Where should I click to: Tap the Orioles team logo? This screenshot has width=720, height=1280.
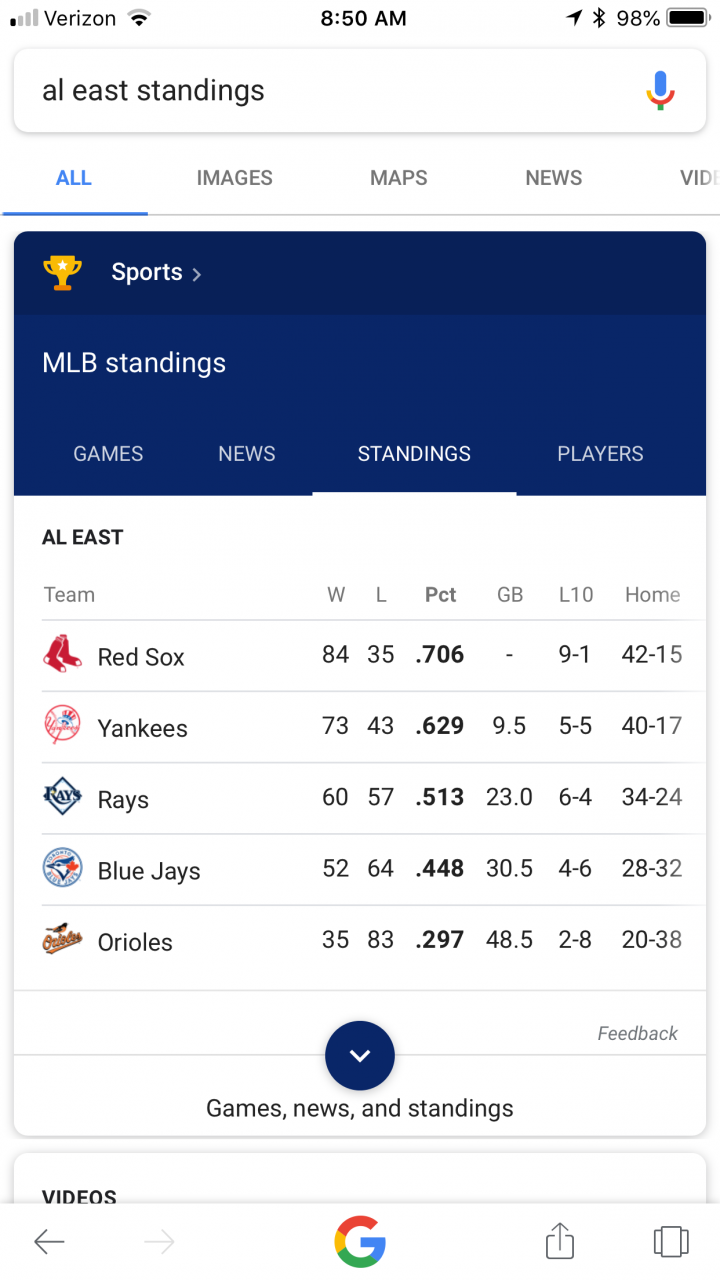pyautogui.click(x=62, y=940)
